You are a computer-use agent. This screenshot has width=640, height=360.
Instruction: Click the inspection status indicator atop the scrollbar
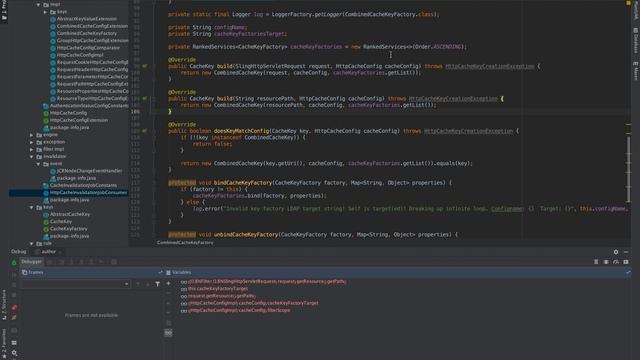coord(628,3)
